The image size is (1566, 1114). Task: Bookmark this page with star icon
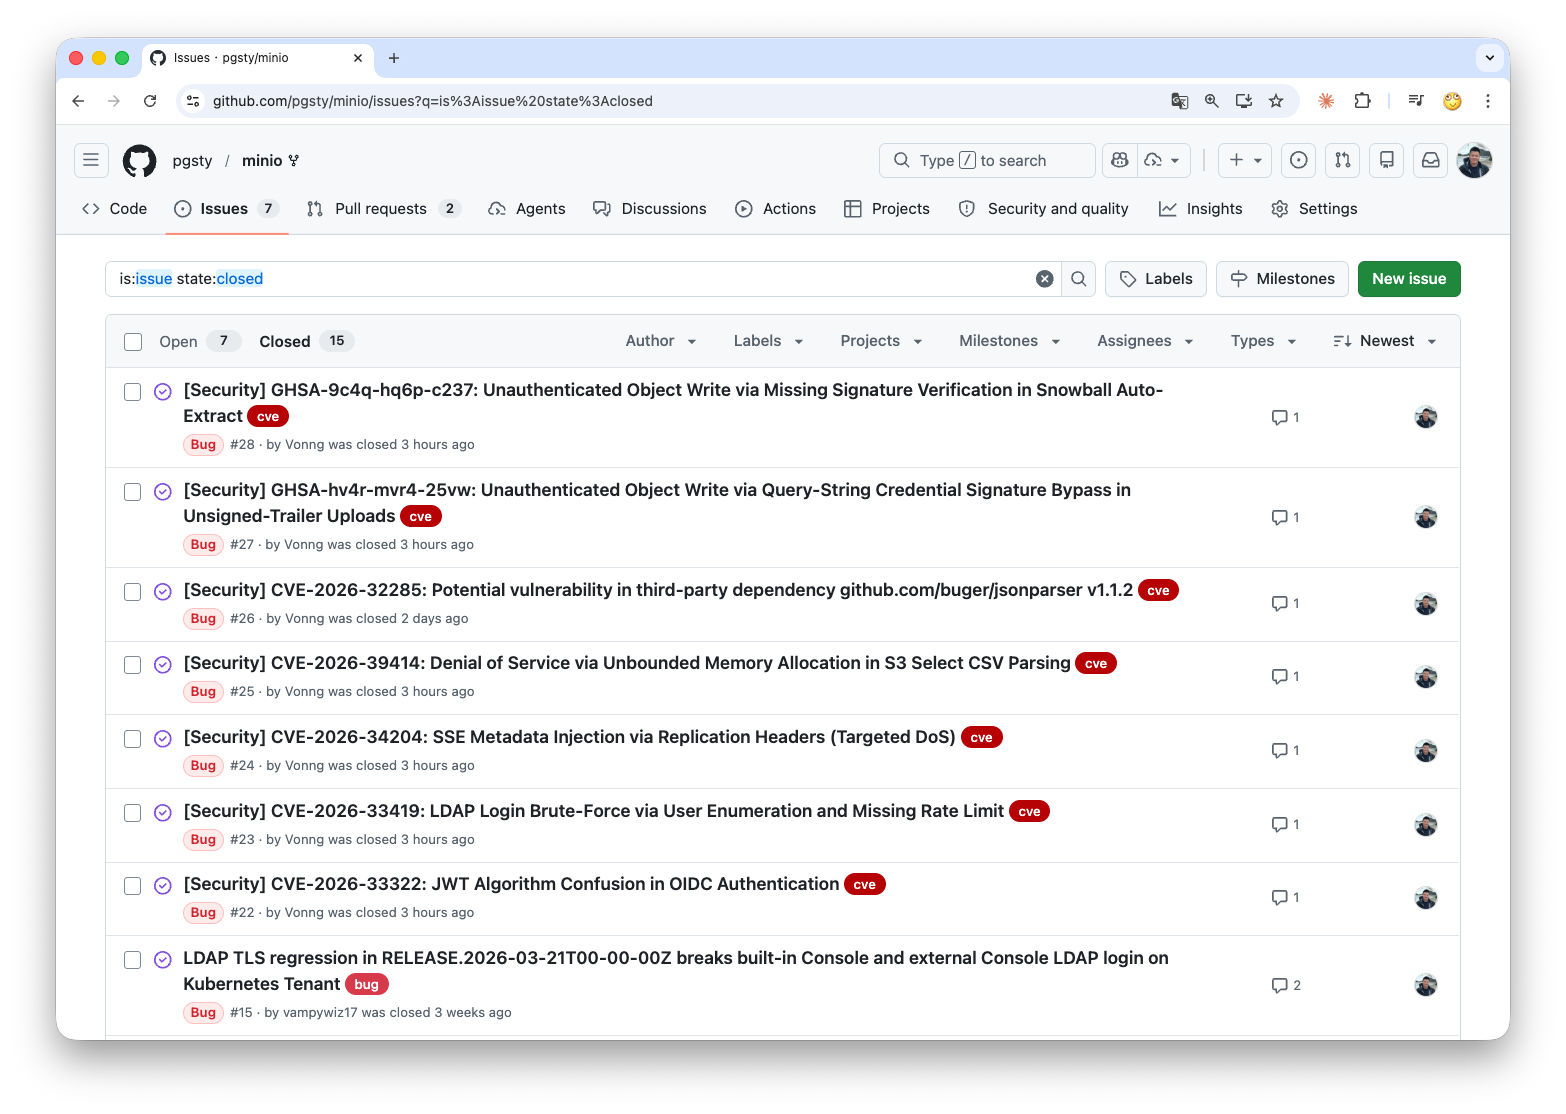pos(1275,101)
